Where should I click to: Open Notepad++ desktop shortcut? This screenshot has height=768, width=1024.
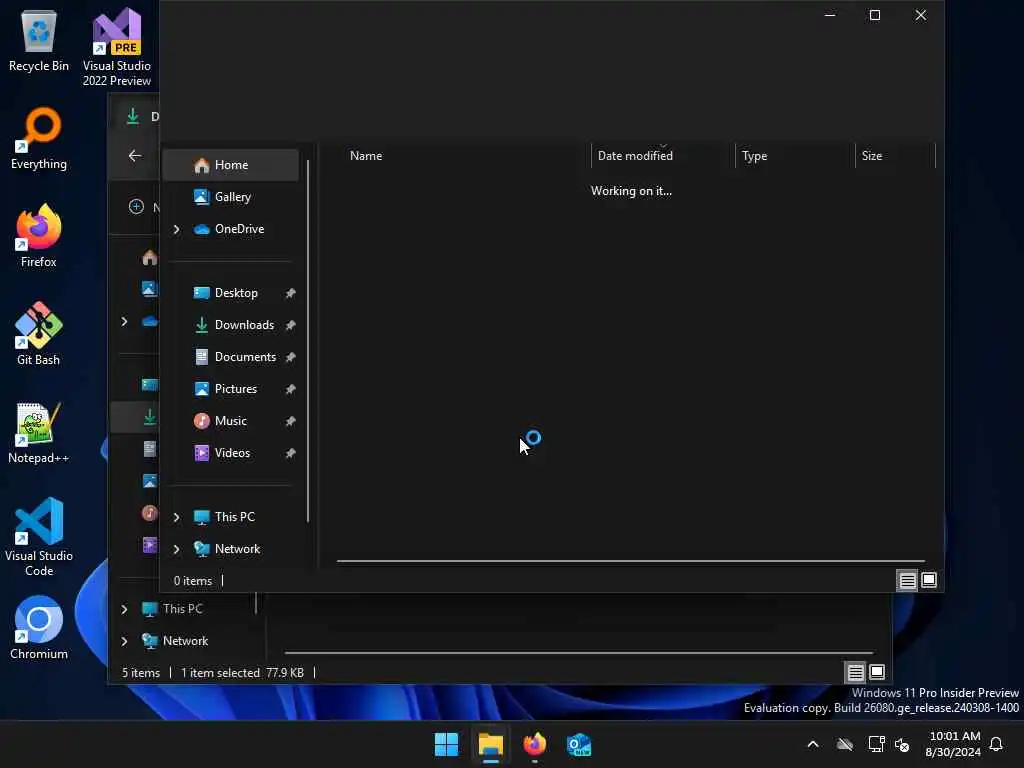39,432
